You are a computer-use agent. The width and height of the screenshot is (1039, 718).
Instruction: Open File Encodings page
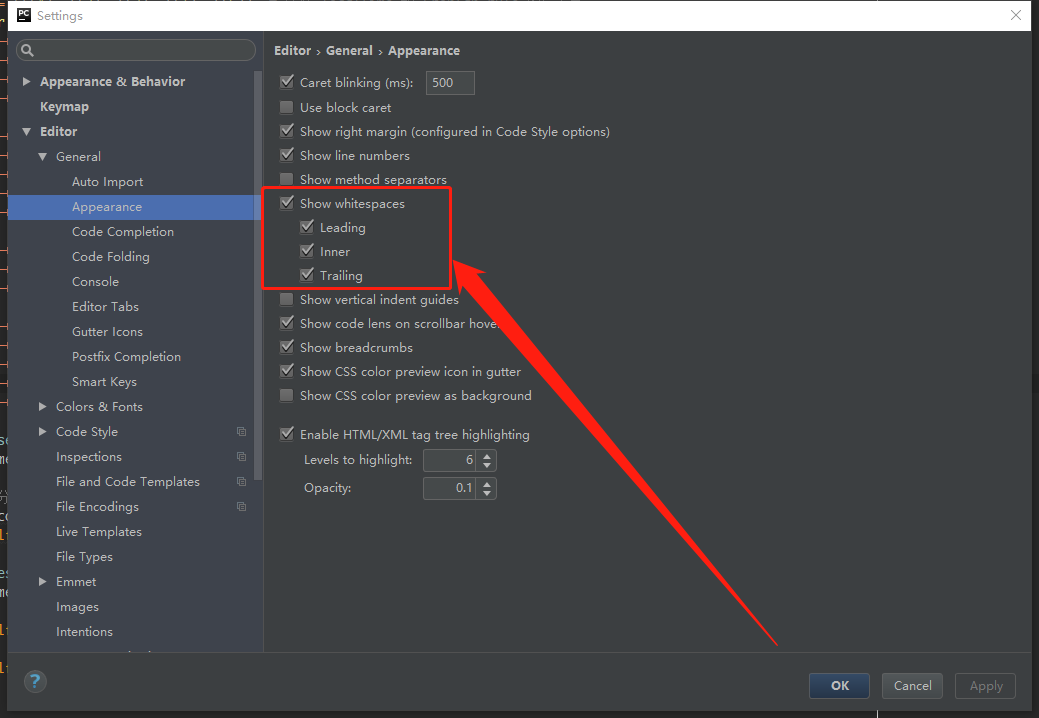coord(97,507)
